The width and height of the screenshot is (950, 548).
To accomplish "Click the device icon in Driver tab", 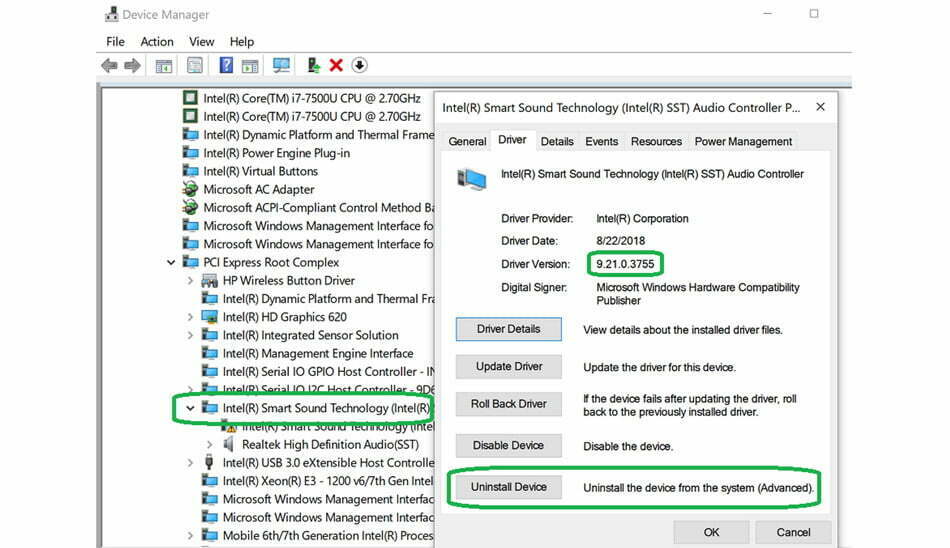I will 472,179.
